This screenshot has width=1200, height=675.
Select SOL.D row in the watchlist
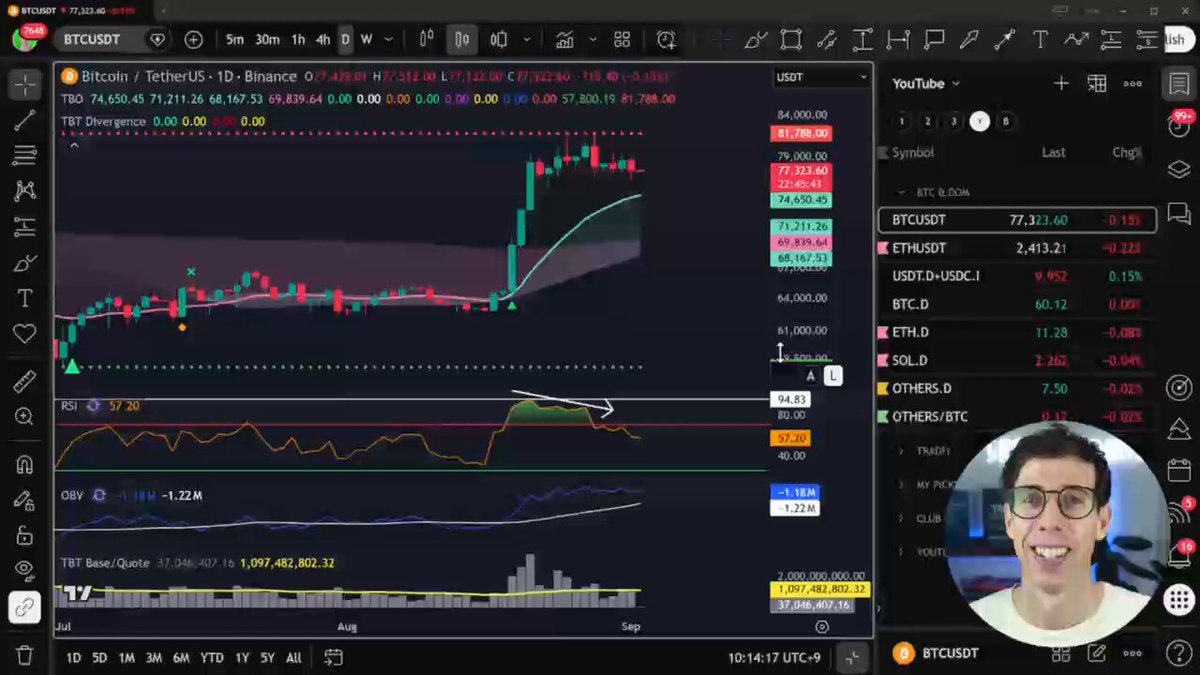[1017, 360]
